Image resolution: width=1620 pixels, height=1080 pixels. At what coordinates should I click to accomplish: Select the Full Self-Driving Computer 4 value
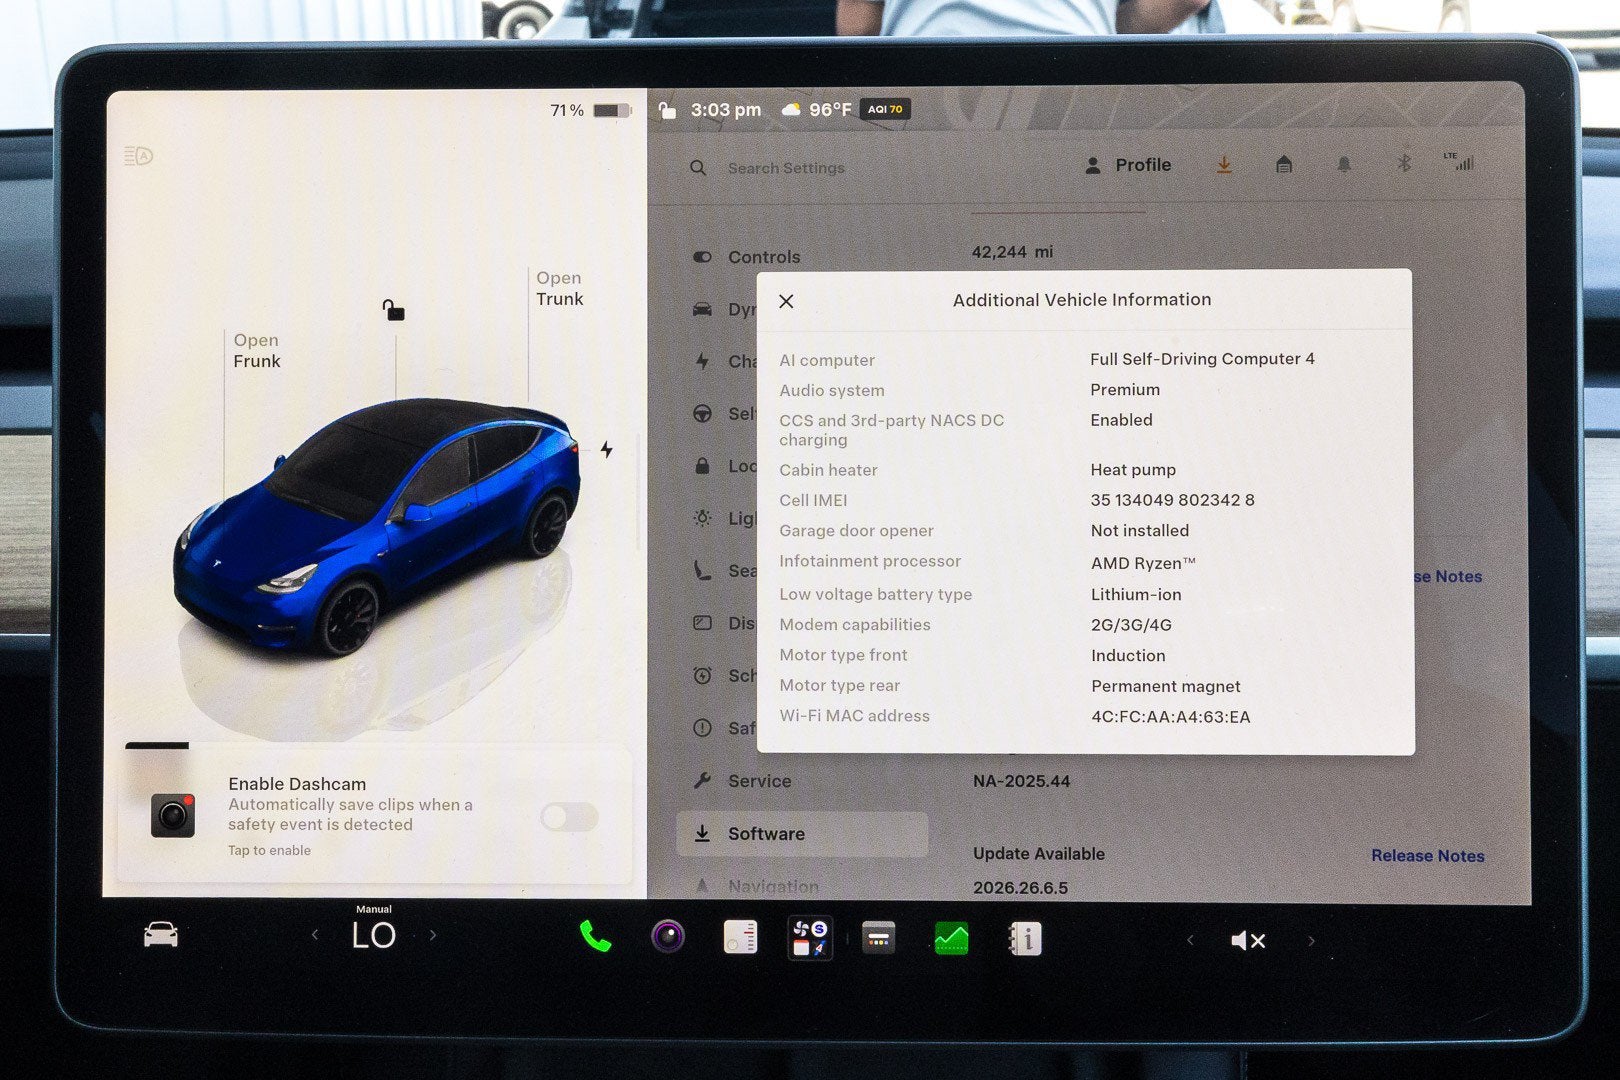click(1202, 359)
